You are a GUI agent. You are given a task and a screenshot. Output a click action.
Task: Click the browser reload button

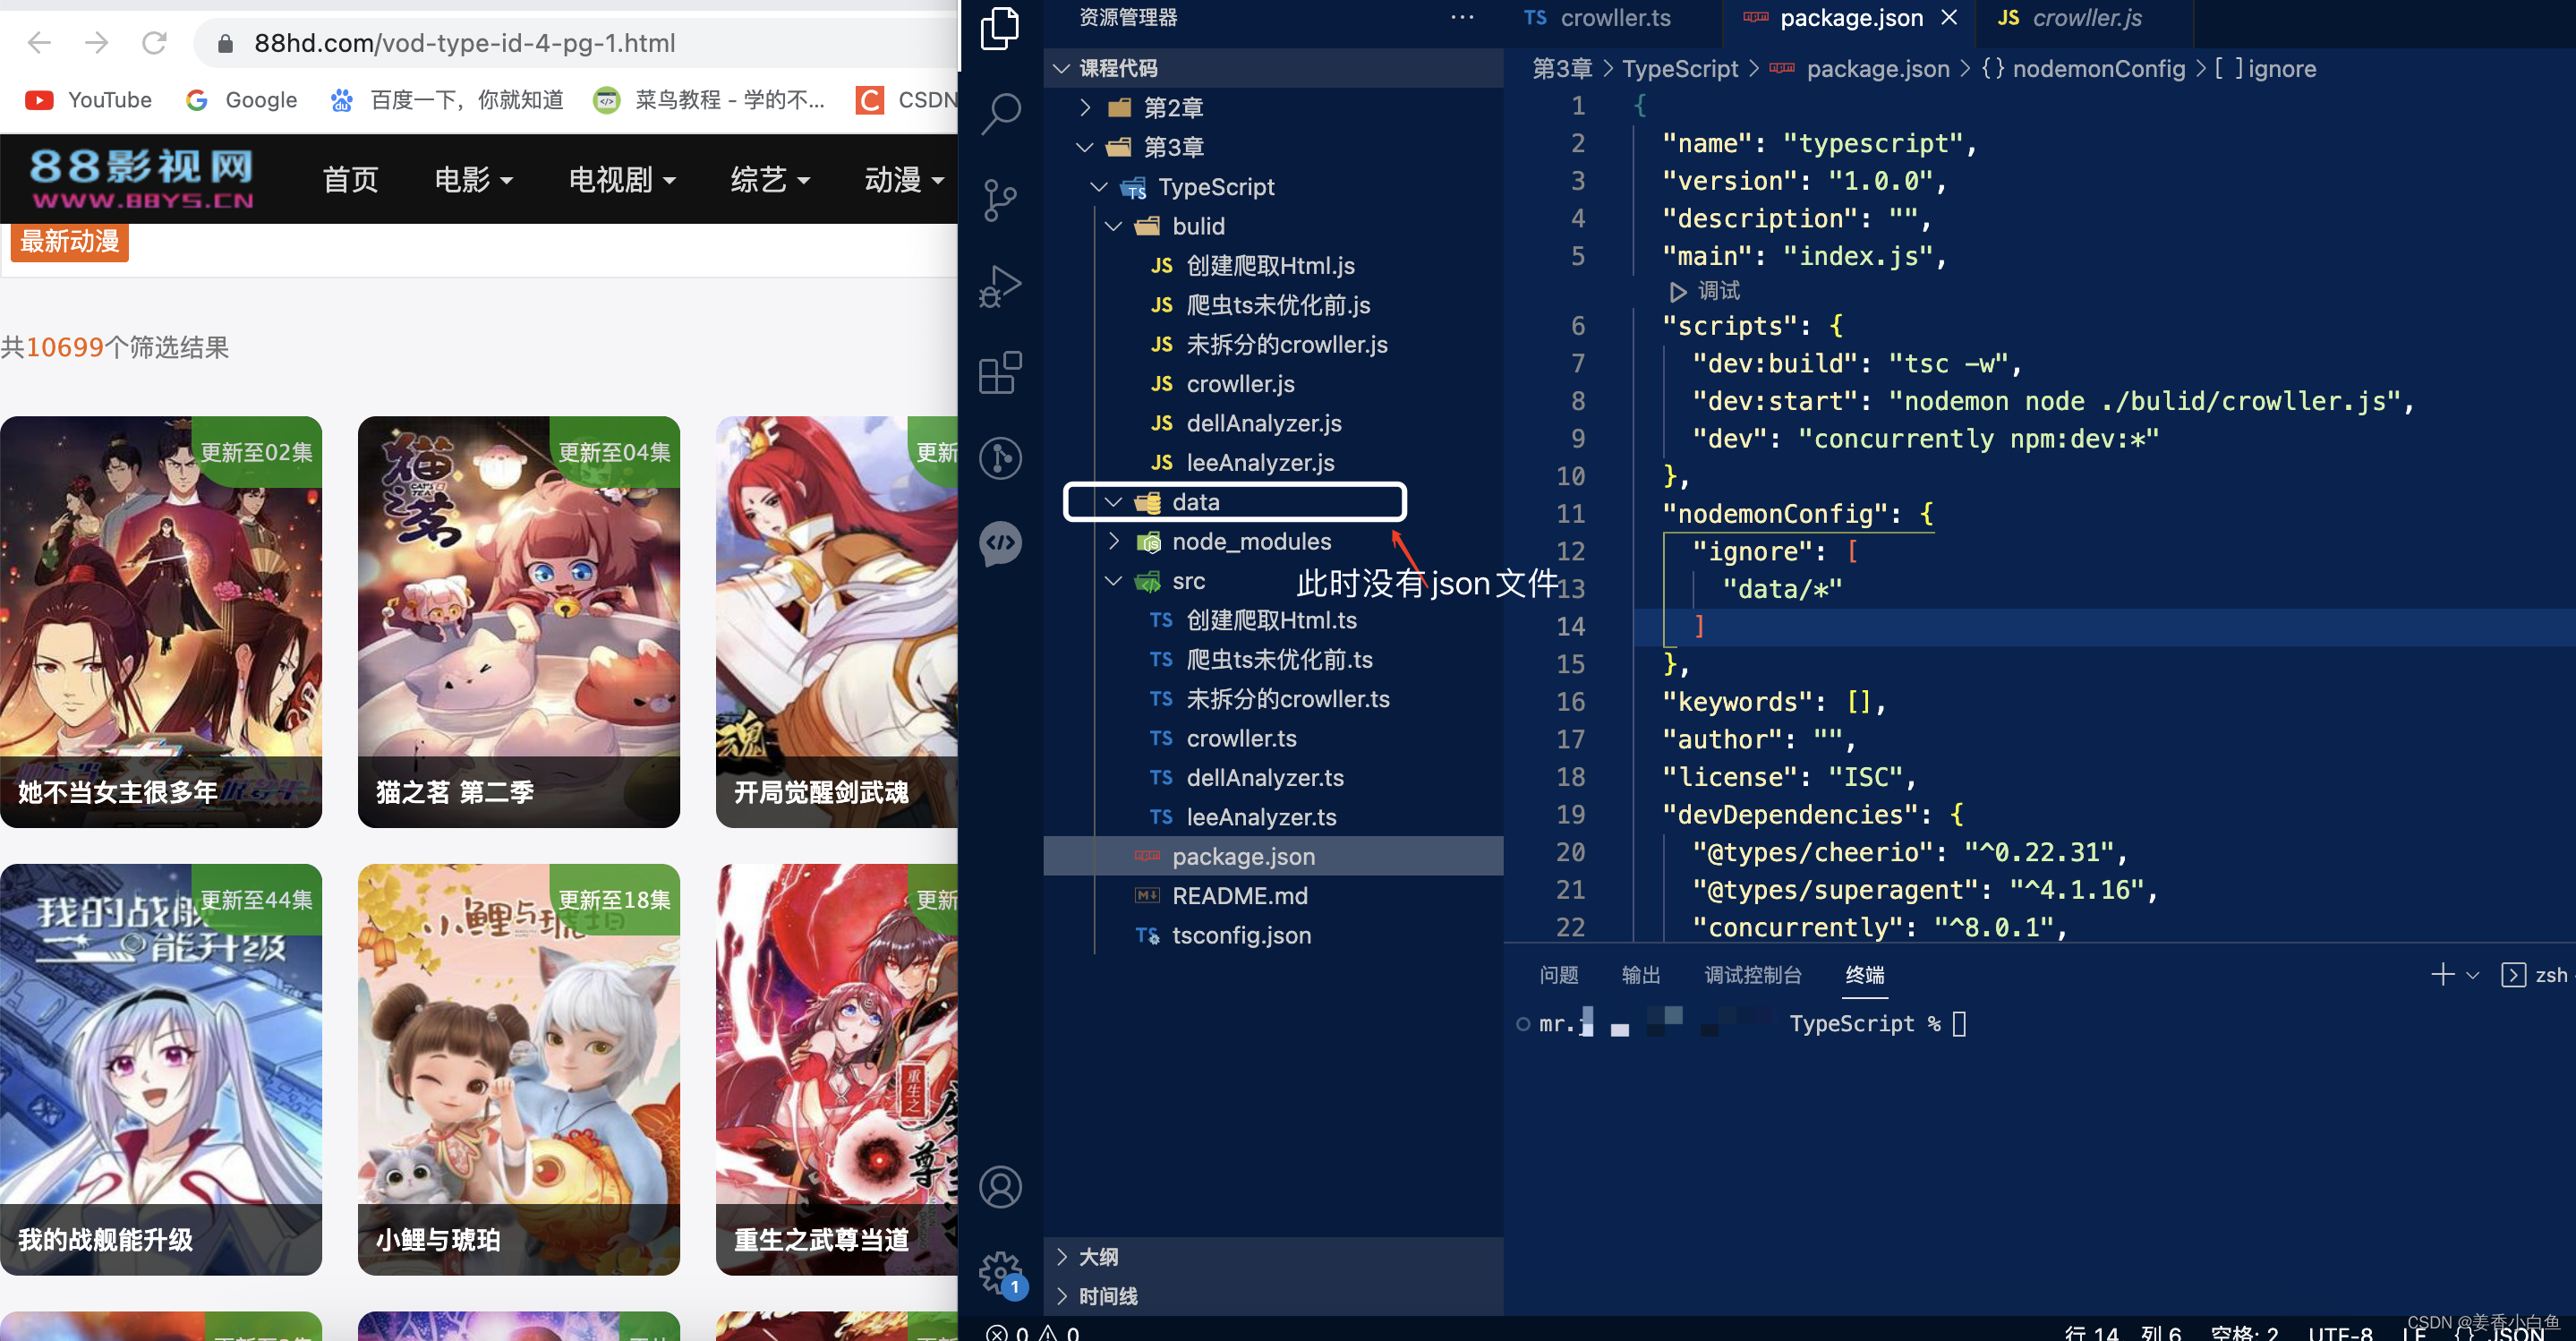tap(154, 43)
